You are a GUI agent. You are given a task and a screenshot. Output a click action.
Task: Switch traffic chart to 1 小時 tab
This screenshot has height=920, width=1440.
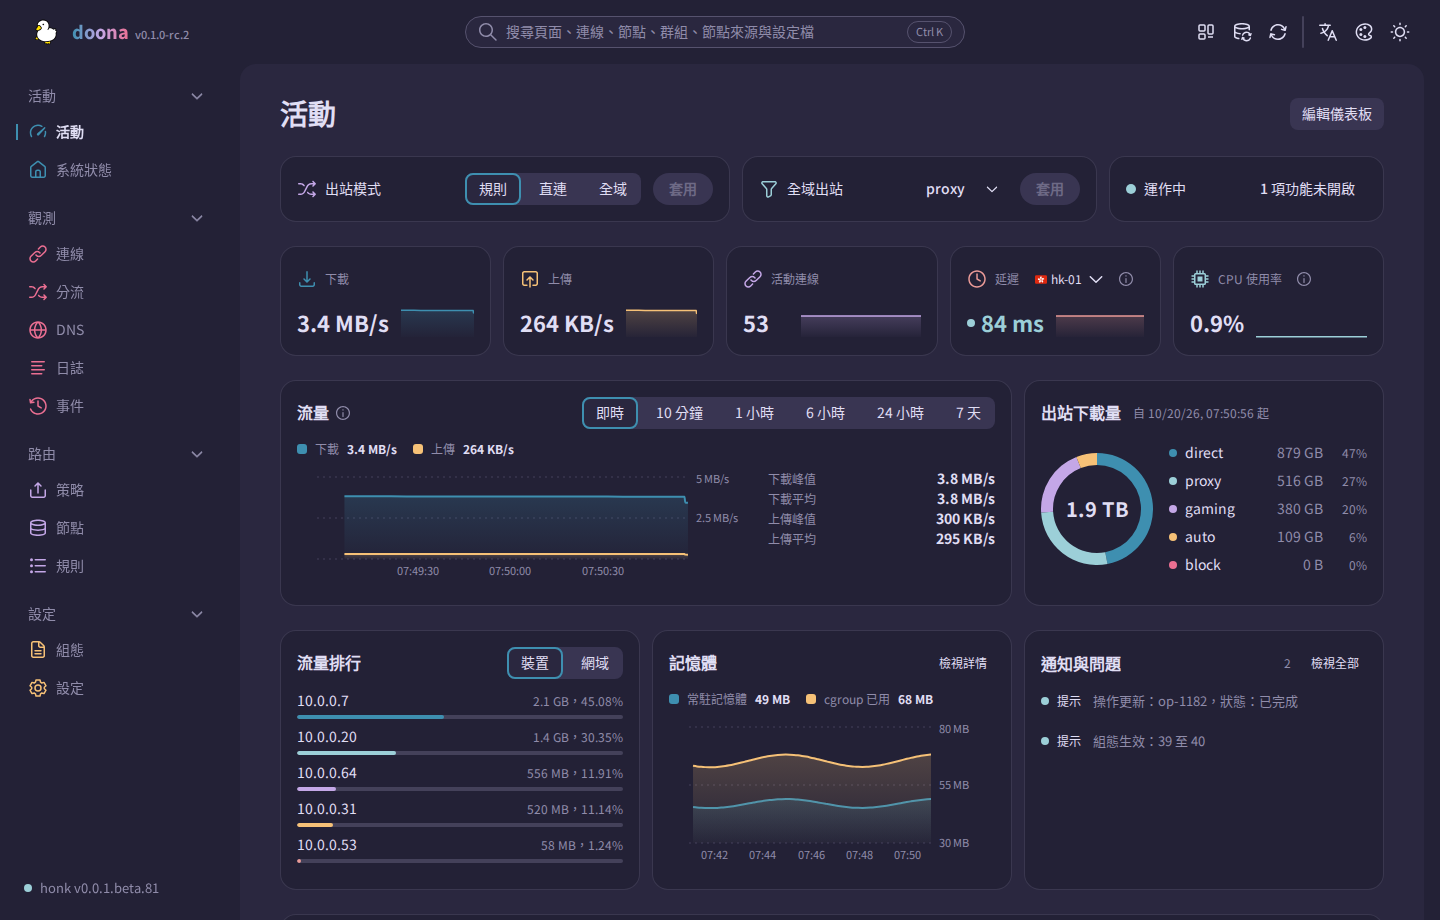click(754, 413)
